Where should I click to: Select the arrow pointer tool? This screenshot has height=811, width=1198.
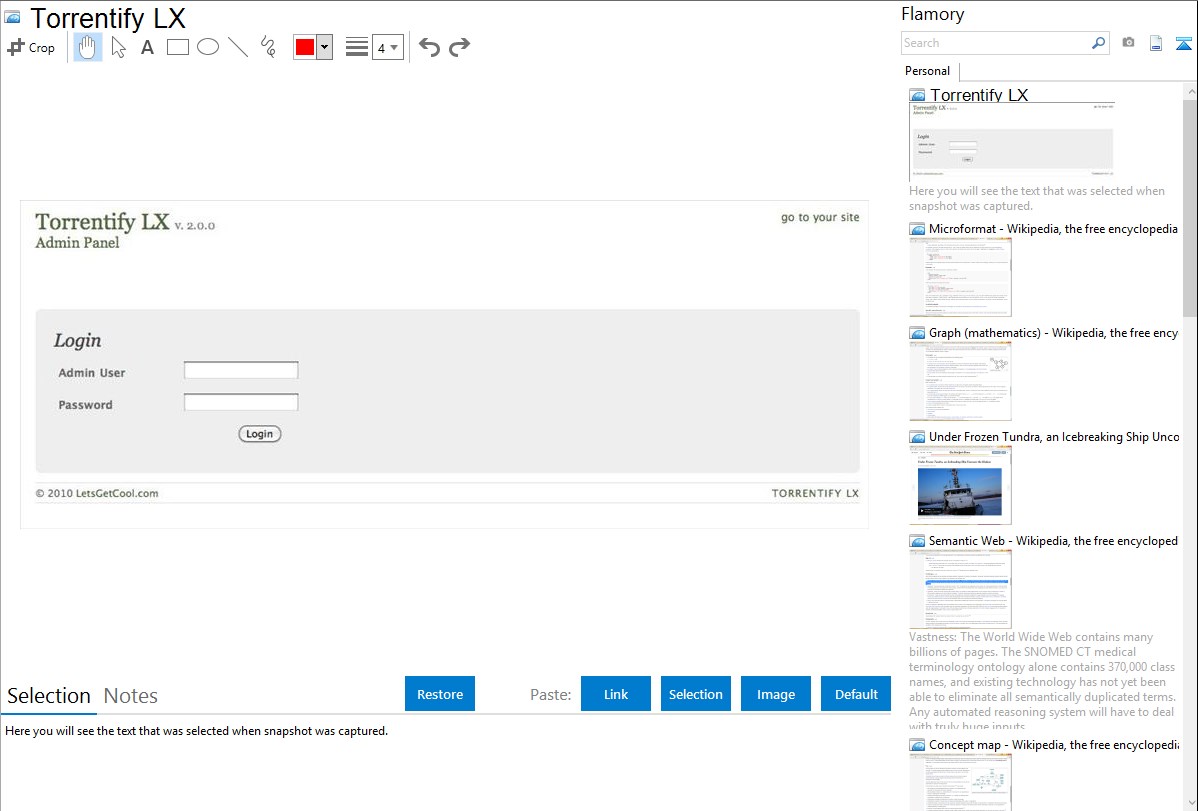[x=118, y=47]
